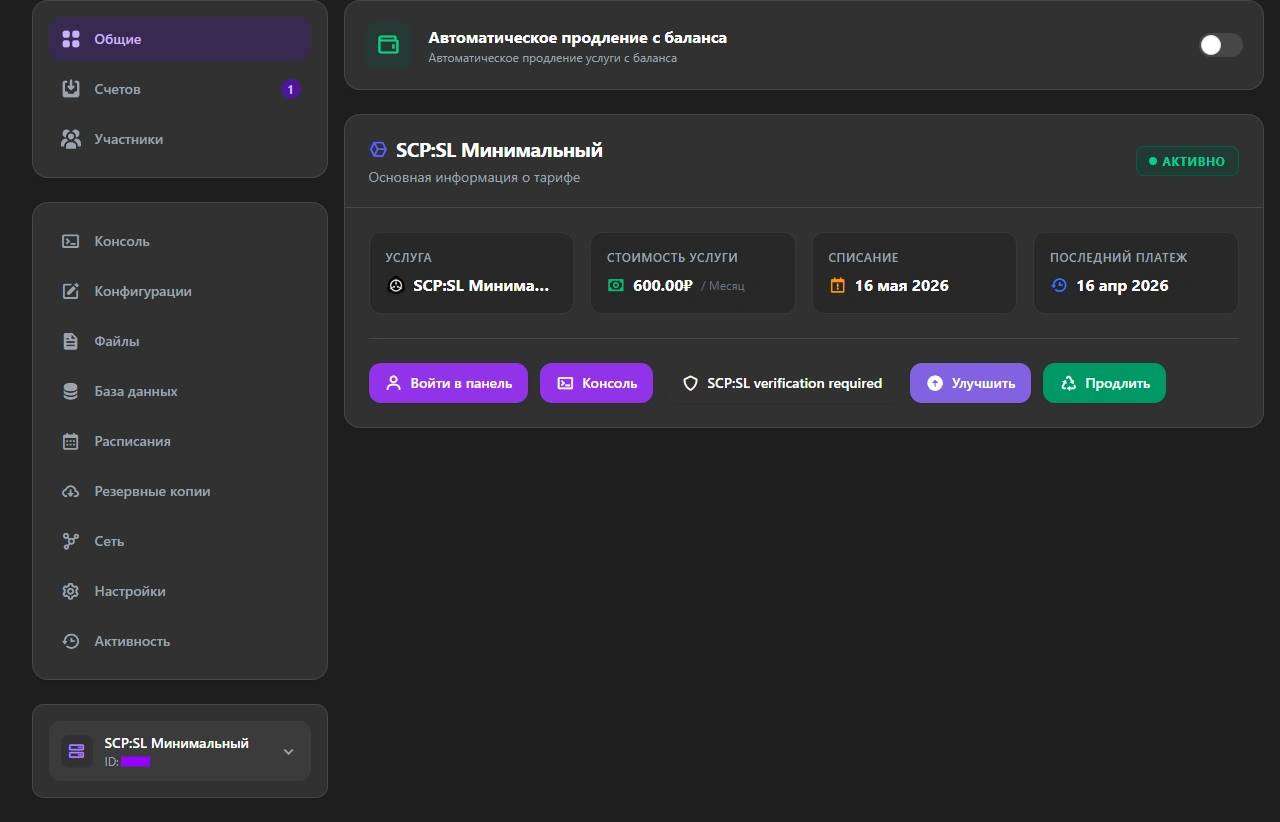Click the ID line under the service name

[x=127, y=761]
